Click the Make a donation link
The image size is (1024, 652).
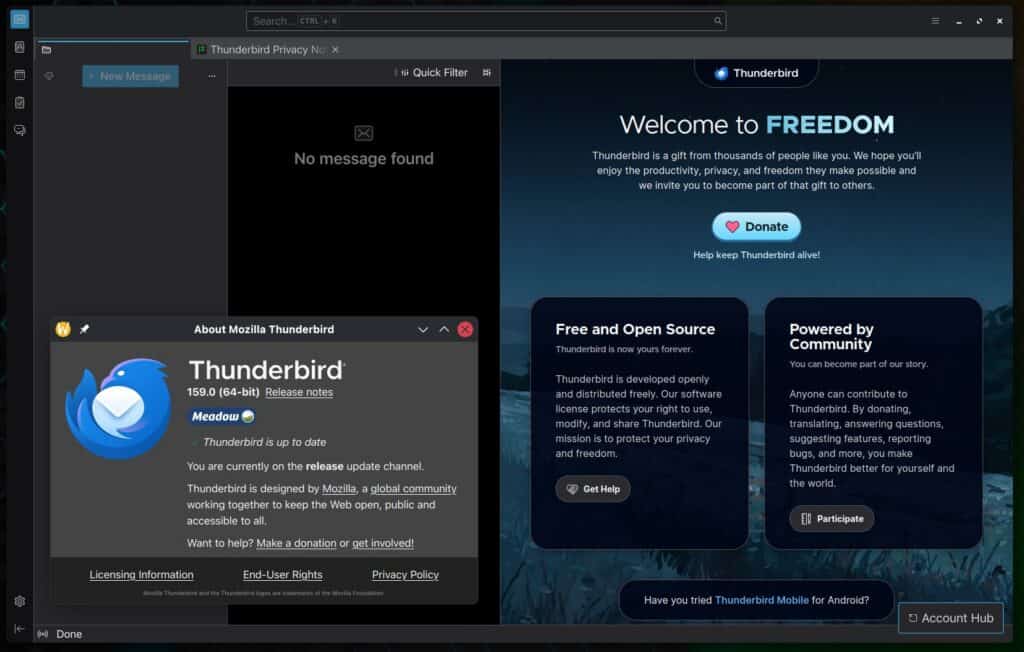(x=296, y=543)
